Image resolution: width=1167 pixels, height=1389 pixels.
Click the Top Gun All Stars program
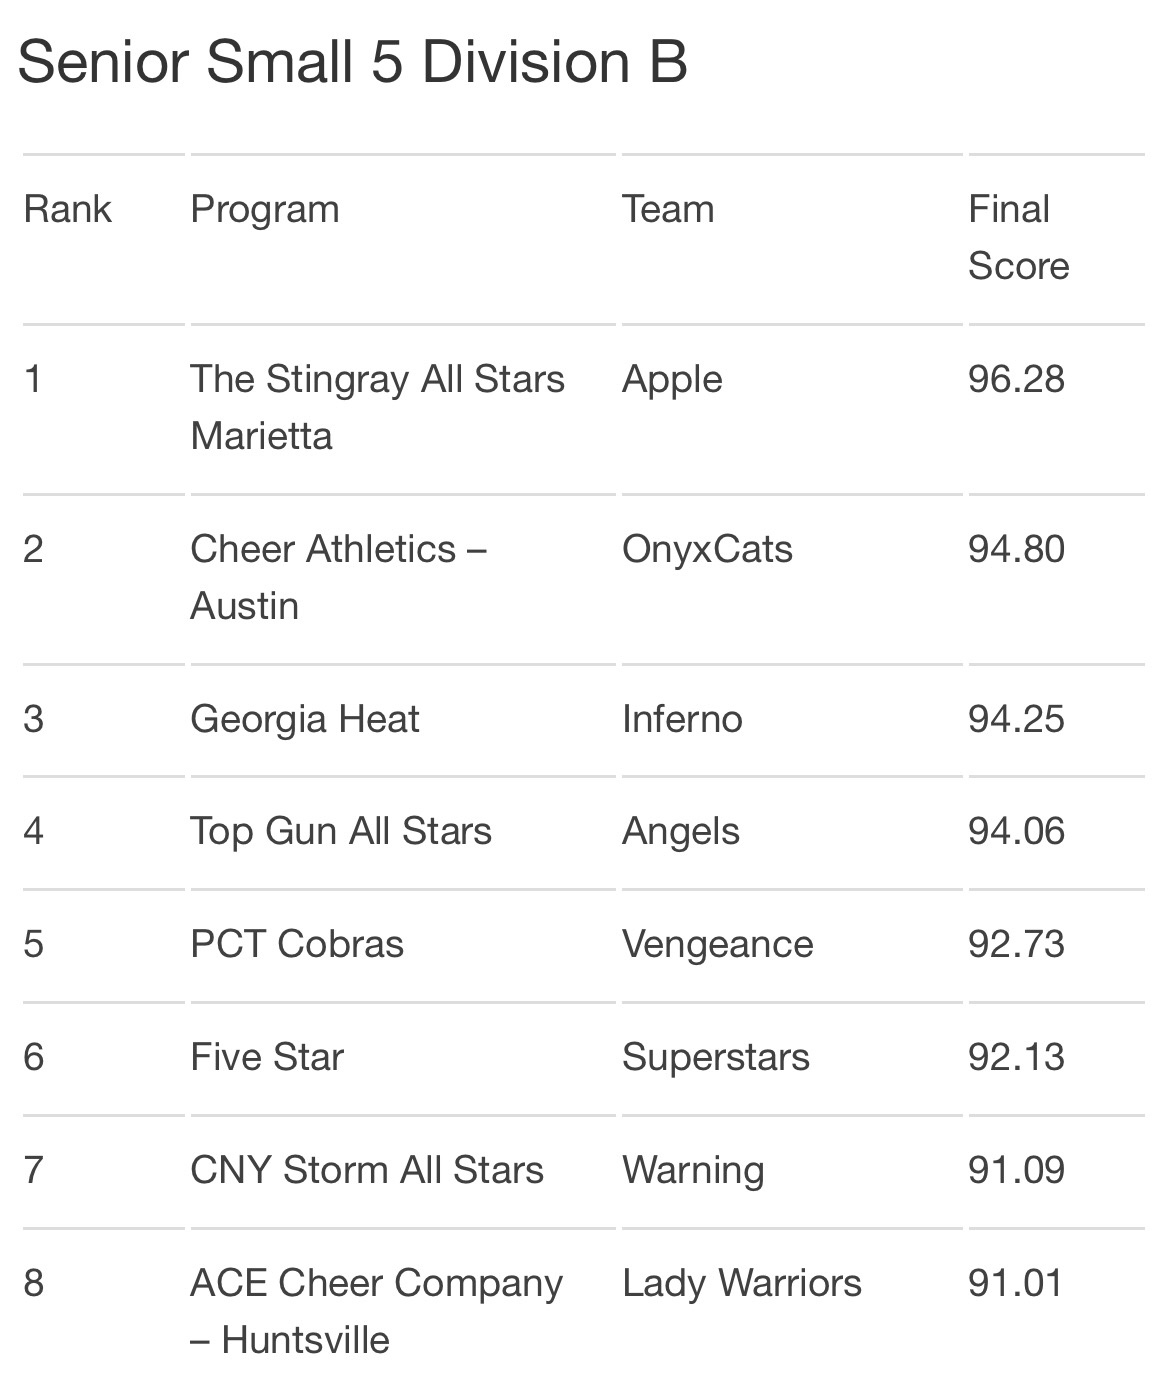click(341, 831)
